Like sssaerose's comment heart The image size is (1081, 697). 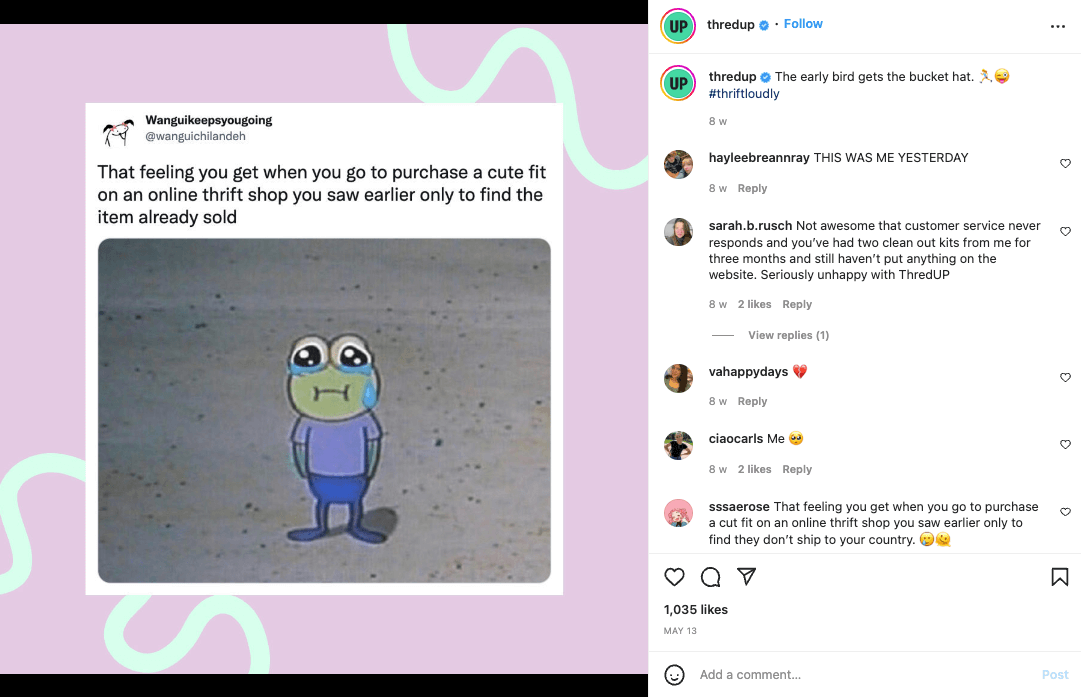pos(1065,512)
